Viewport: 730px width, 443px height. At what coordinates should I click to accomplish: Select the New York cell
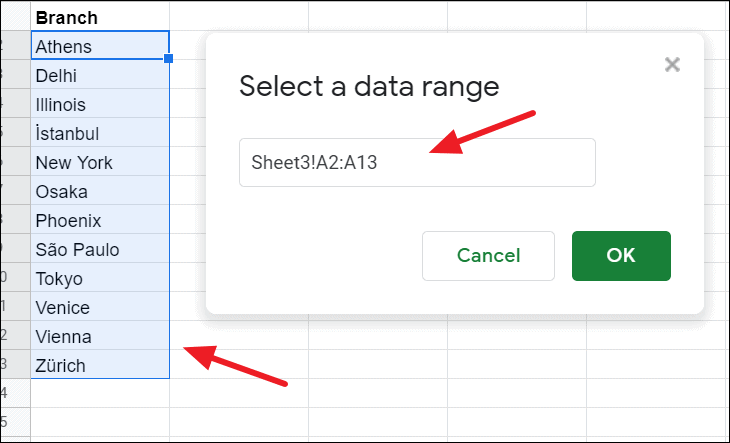click(100, 161)
